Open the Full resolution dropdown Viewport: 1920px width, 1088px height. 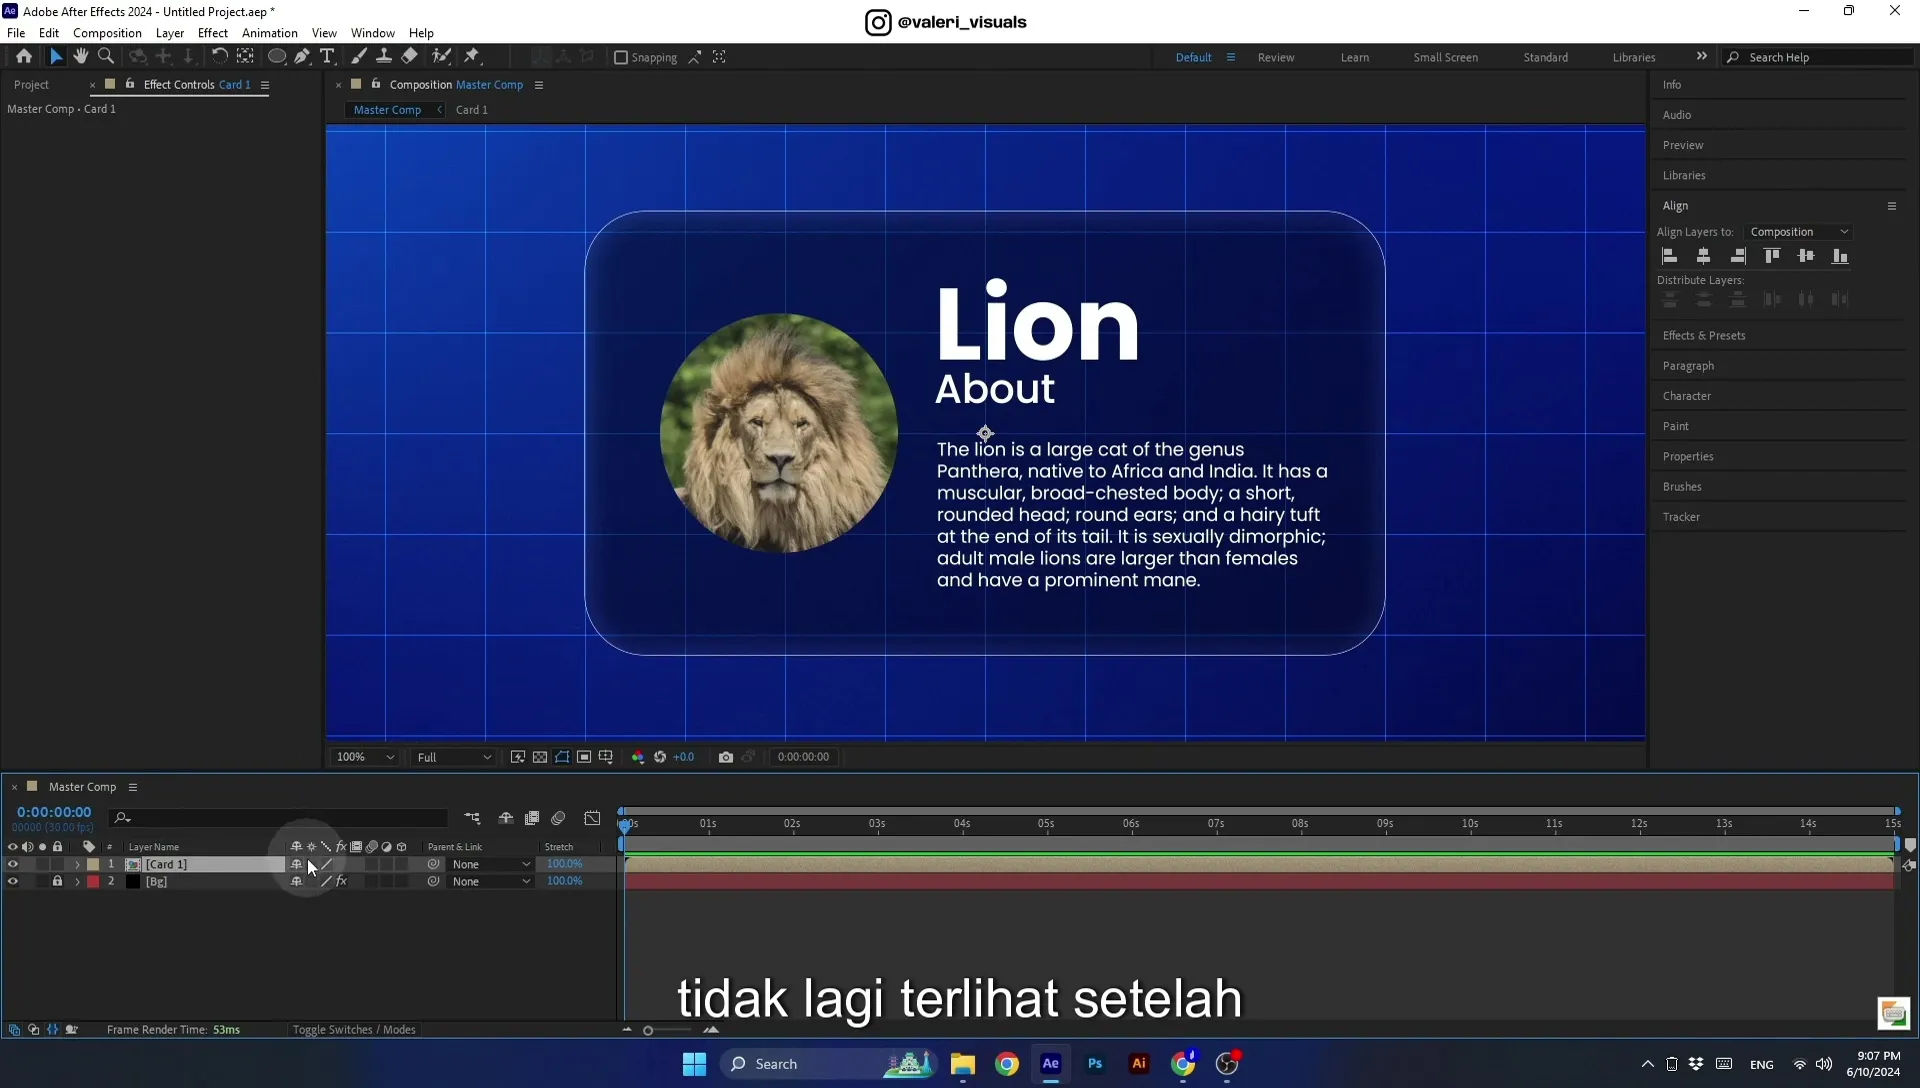point(454,757)
